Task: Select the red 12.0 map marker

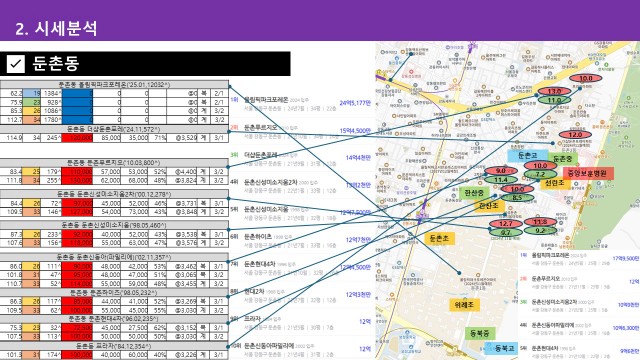Action: [x=575, y=135]
